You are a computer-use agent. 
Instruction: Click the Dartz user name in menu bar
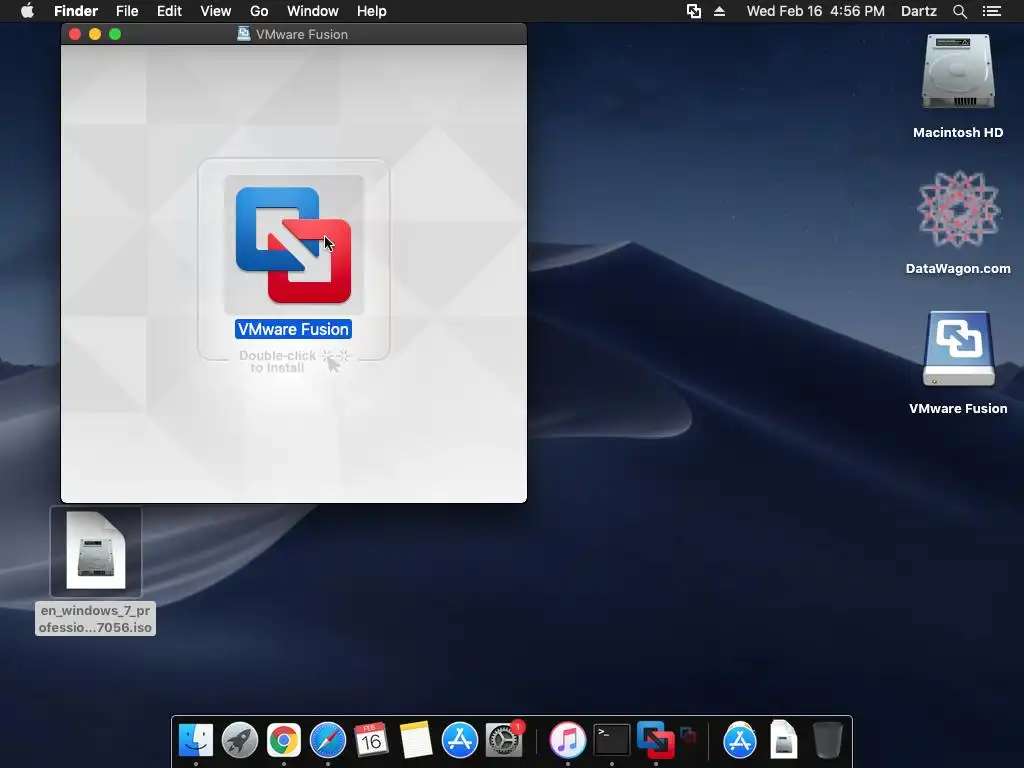pos(919,11)
